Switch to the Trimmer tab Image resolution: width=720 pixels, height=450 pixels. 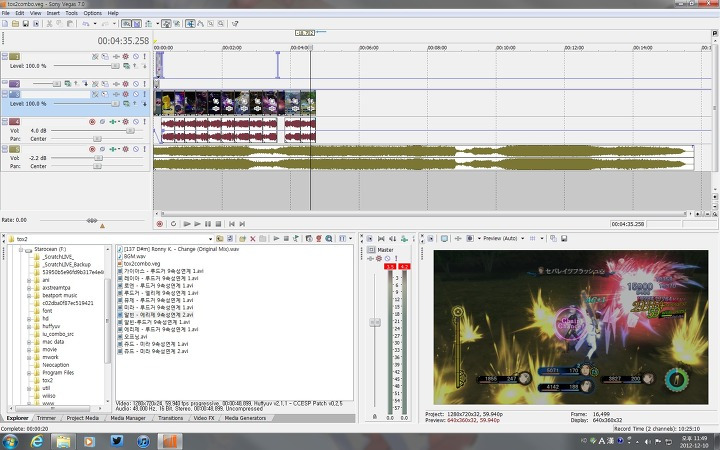(x=46, y=418)
